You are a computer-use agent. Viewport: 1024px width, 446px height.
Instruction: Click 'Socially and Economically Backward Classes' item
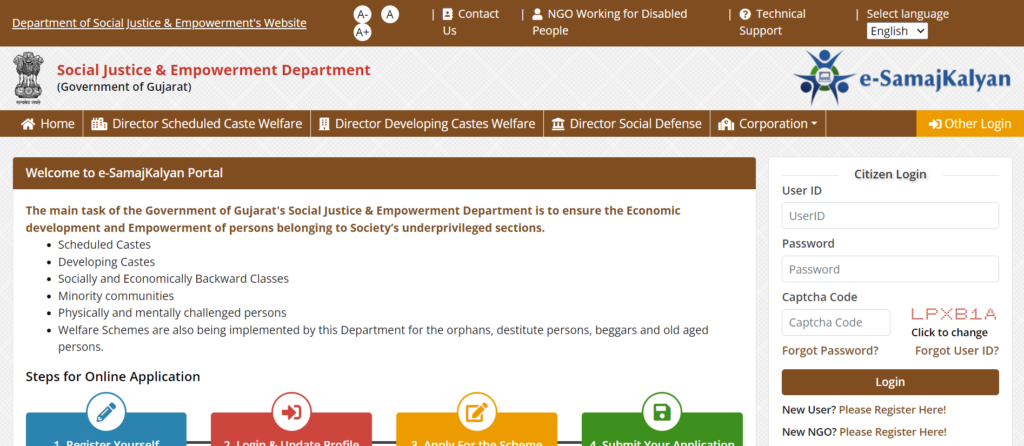[x=173, y=279]
